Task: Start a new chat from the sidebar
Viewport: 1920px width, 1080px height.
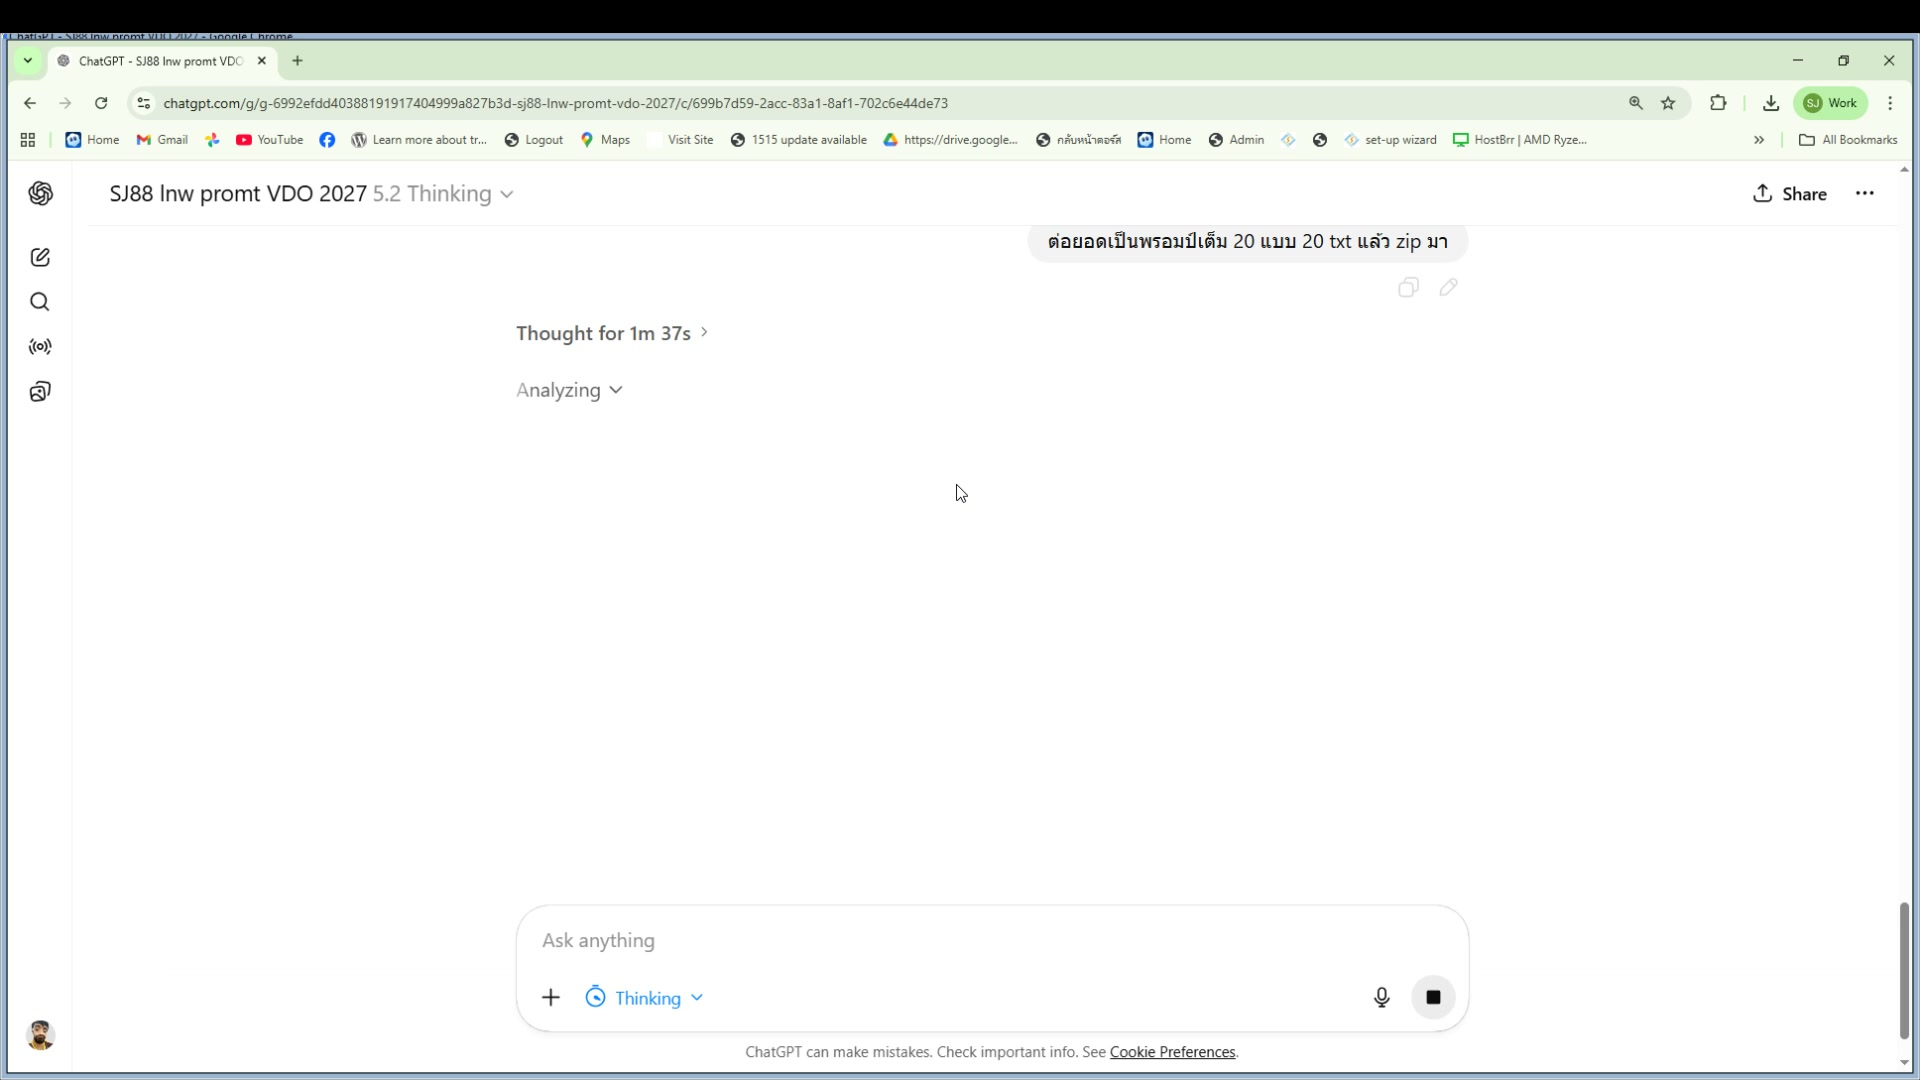Action: (40, 257)
